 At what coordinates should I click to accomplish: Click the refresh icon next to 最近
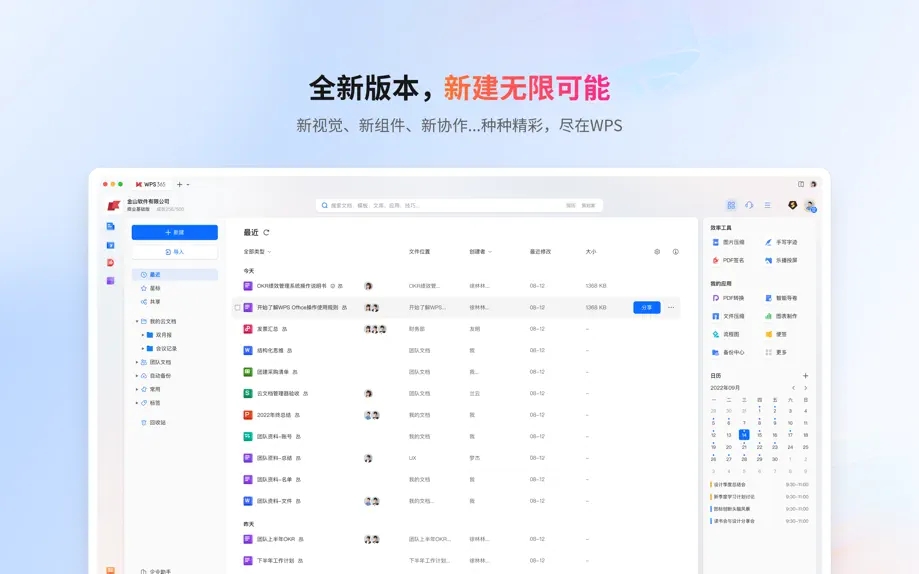point(266,233)
